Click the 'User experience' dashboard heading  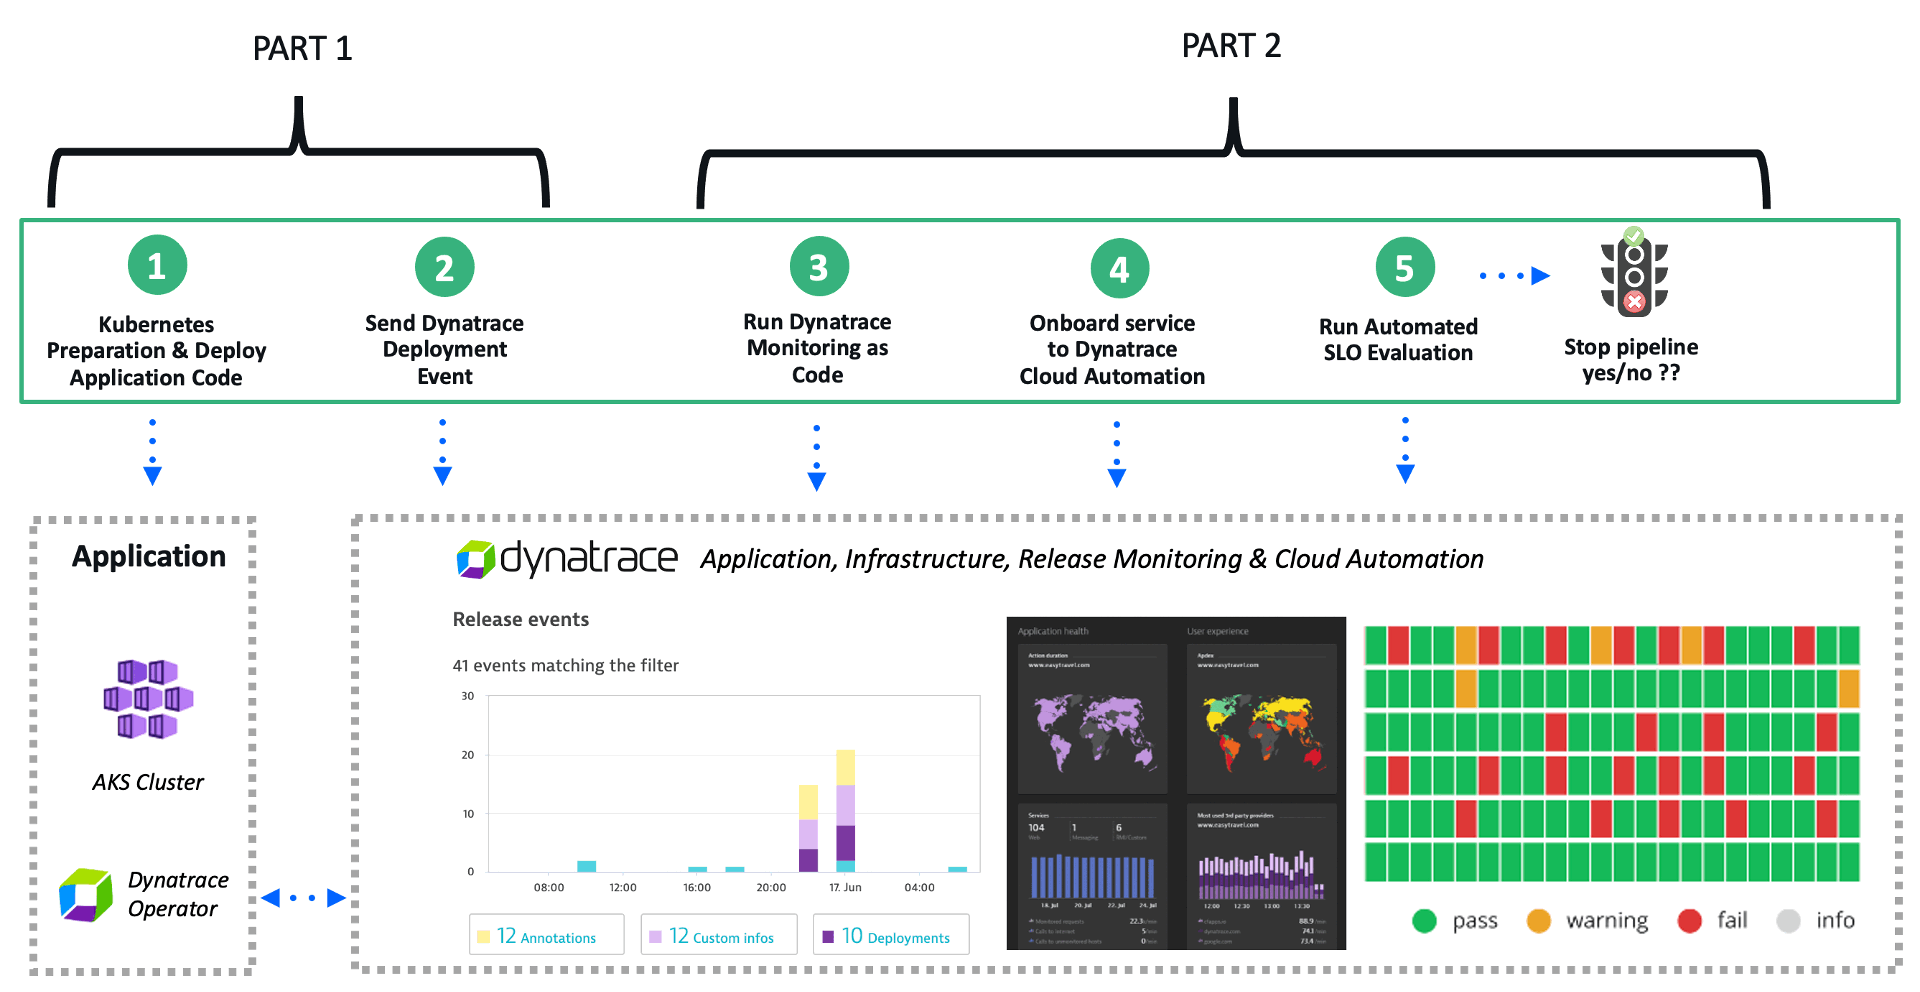[1218, 631]
